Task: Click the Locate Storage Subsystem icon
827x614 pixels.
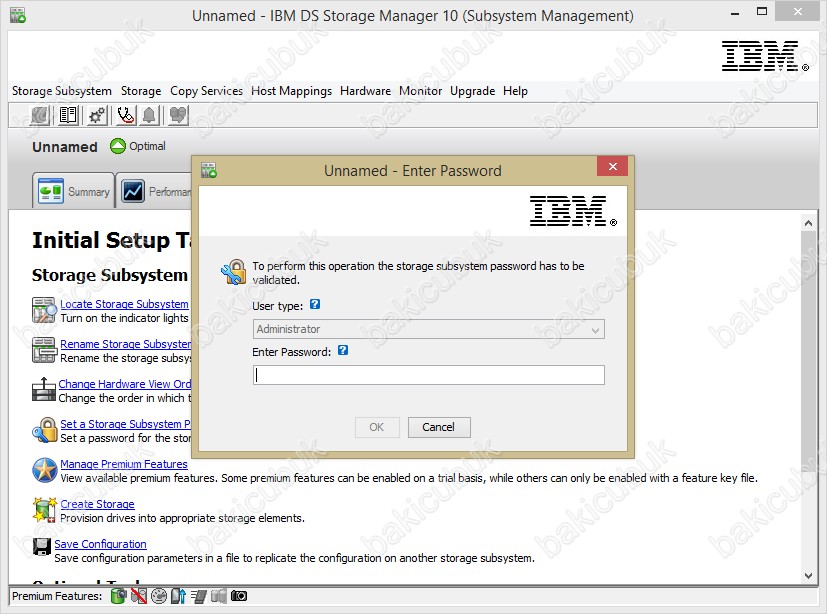Action: [44, 310]
